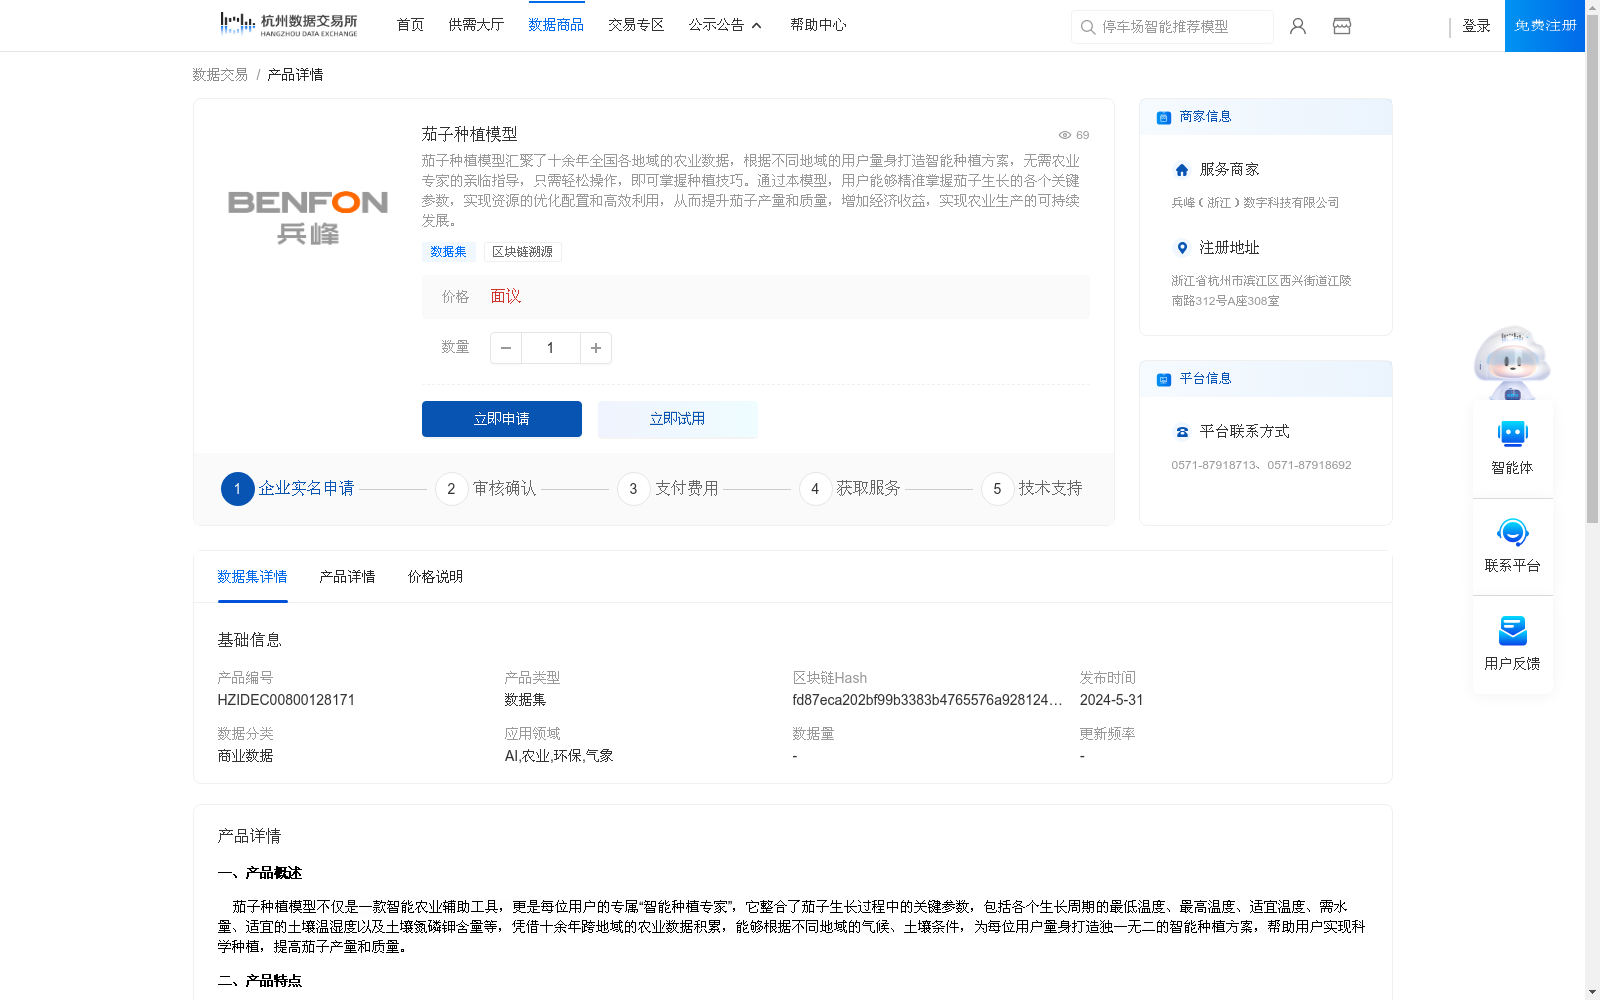
Task: Click the search magnifier icon
Action: [x=1088, y=27]
